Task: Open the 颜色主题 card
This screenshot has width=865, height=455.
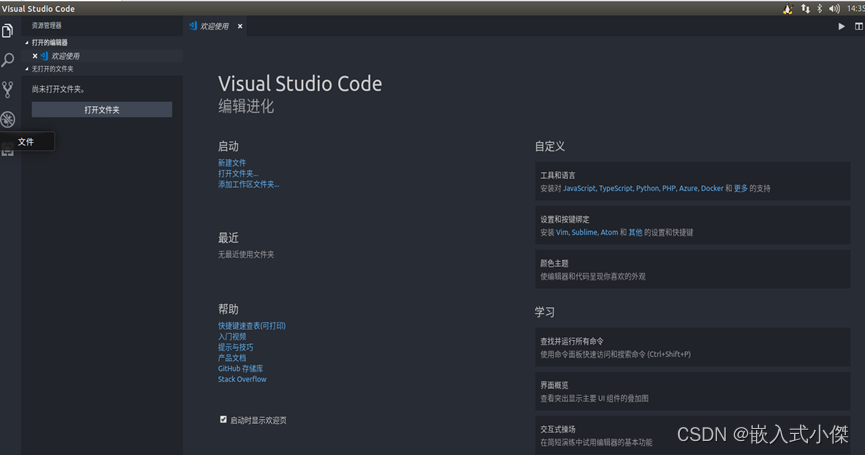Action: (692, 269)
